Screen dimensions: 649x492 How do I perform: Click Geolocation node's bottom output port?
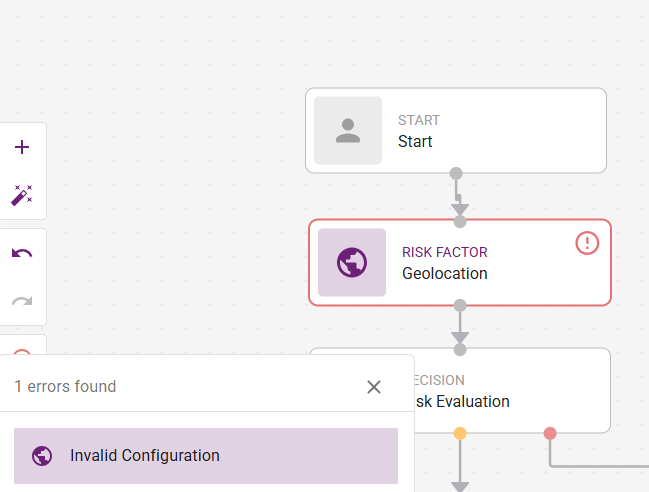click(460, 305)
